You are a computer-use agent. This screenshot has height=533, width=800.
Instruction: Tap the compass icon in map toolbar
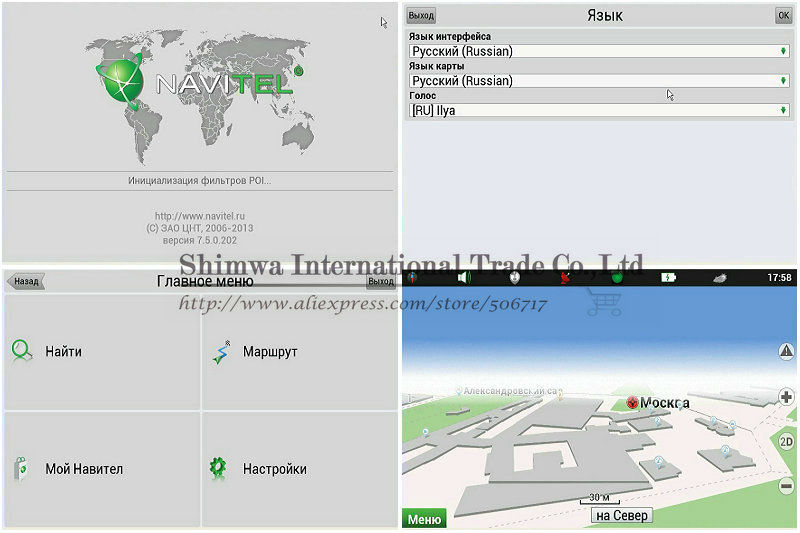[x=412, y=277]
